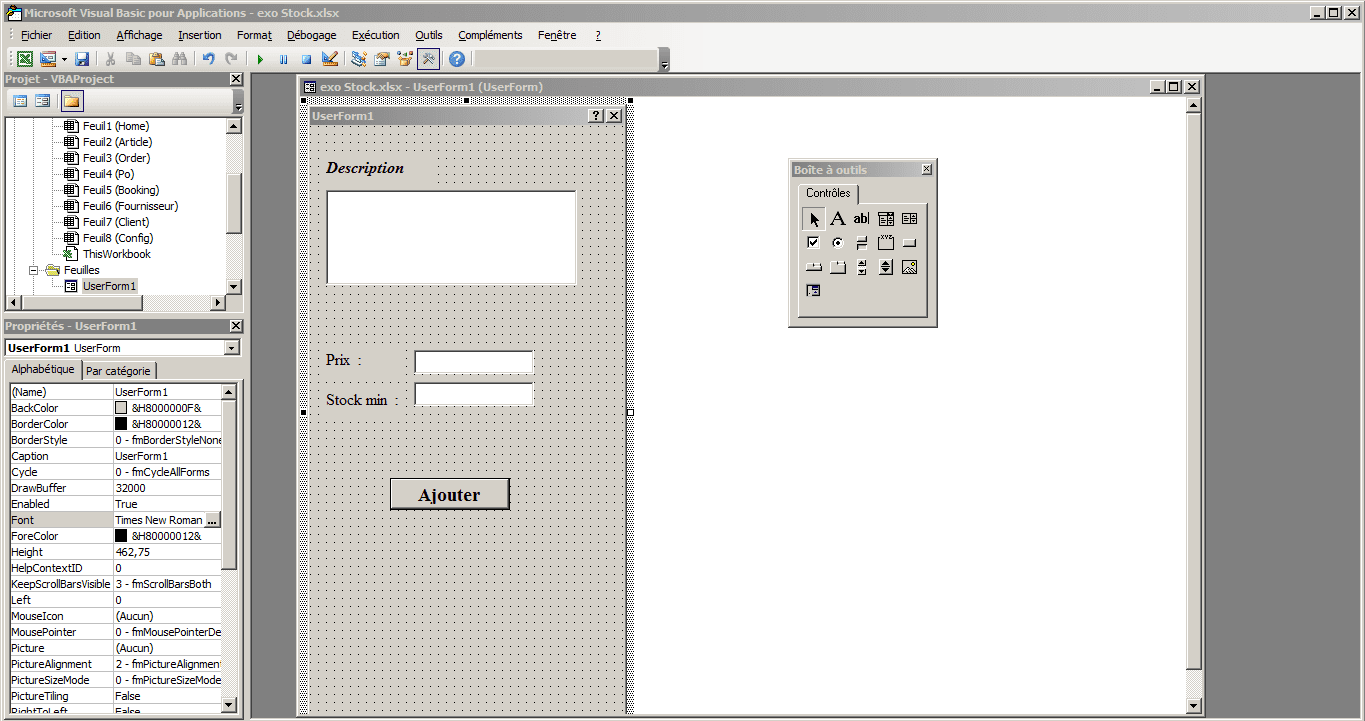Select the TextBox control in toolbox
This screenshot has width=1365, height=721.
(x=861, y=219)
